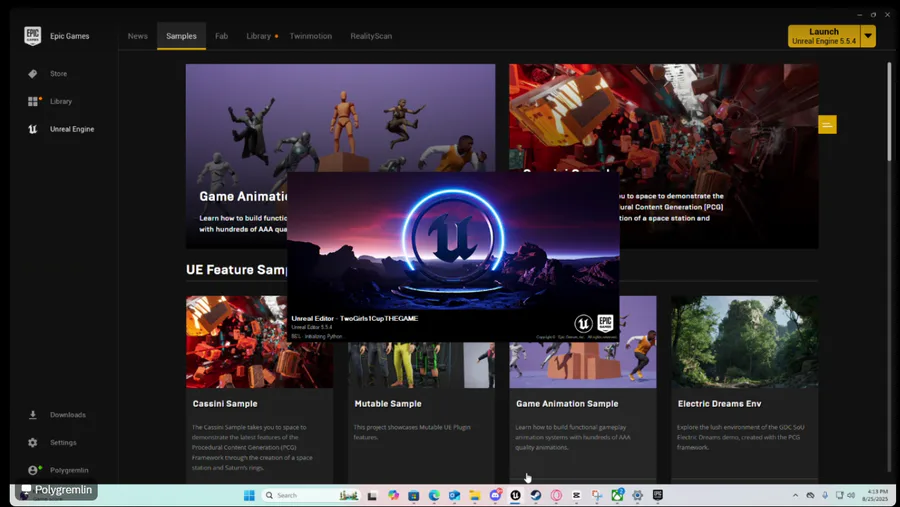Go to the Fab tab
This screenshot has height=507, width=900.
[222, 36]
